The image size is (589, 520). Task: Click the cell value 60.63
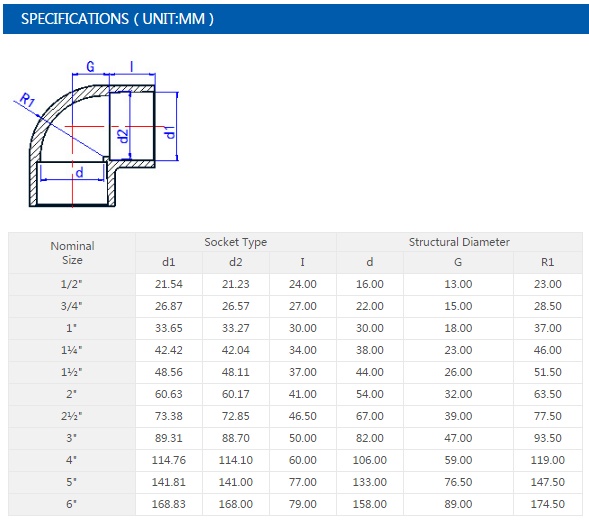[x=169, y=394]
